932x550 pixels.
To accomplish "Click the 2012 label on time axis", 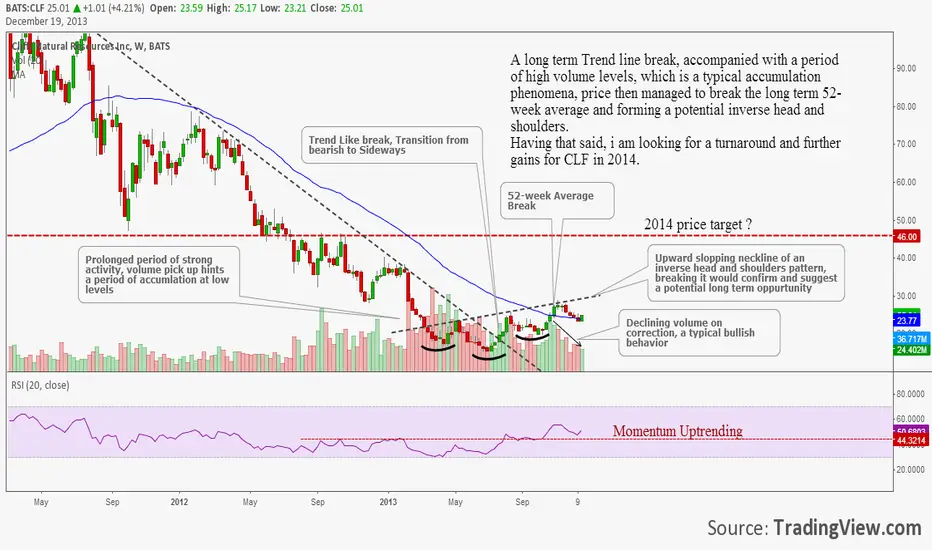I will pyautogui.click(x=179, y=502).
